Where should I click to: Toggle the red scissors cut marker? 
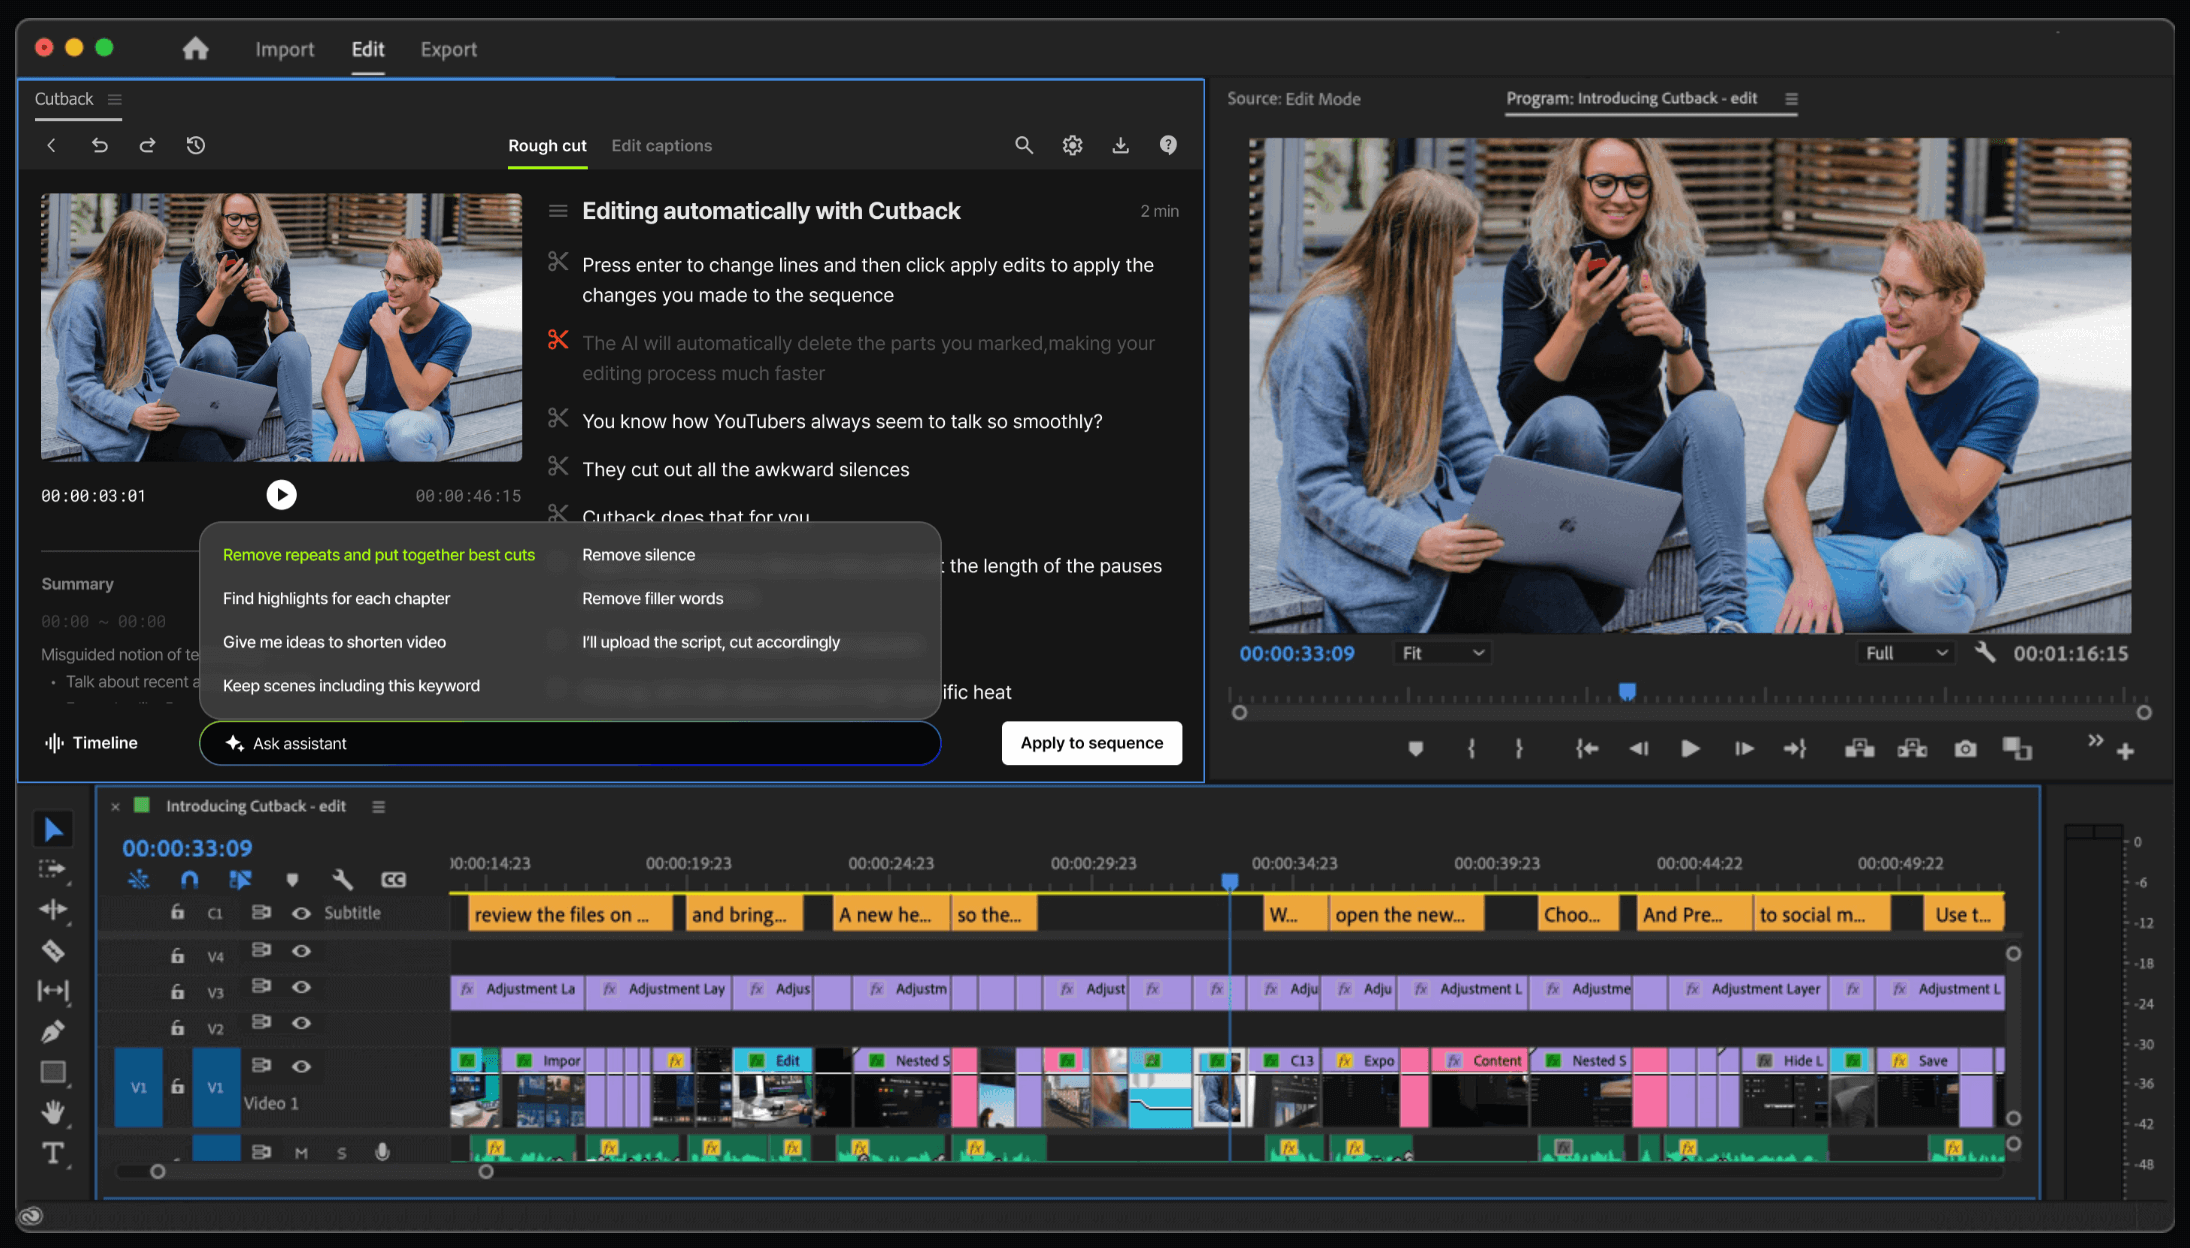tap(558, 341)
